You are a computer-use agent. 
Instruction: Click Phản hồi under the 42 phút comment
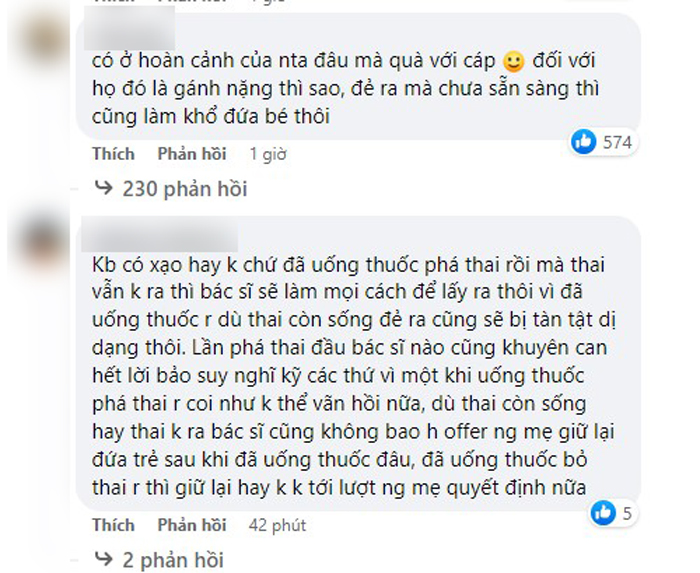(192, 525)
